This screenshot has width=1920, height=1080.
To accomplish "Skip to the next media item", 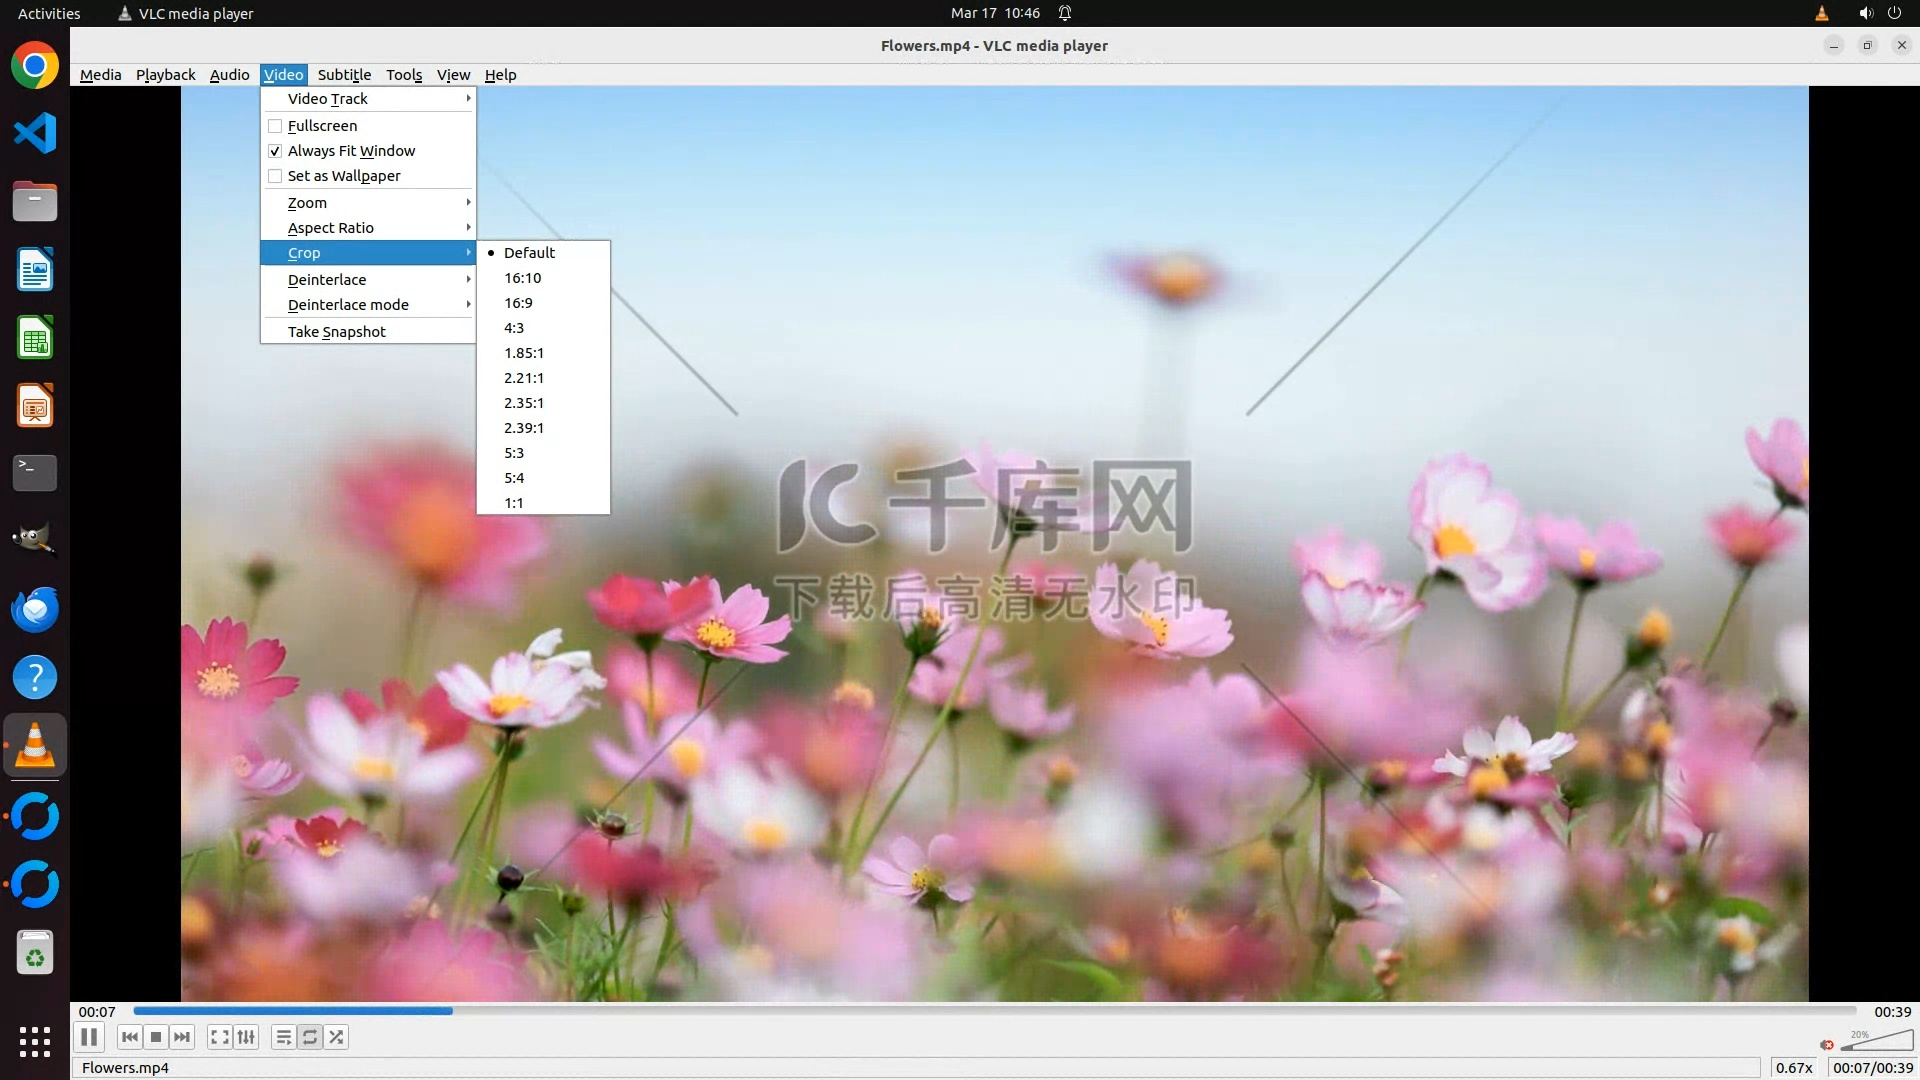I will coord(182,1037).
